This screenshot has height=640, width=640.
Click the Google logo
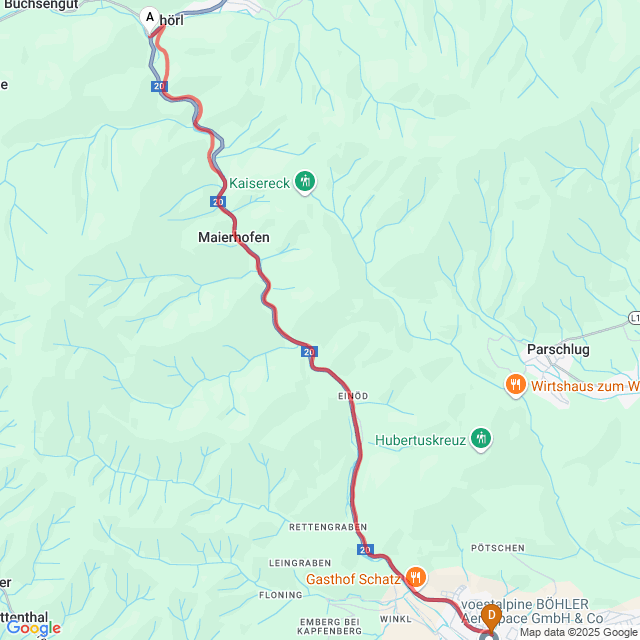point(33,629)
